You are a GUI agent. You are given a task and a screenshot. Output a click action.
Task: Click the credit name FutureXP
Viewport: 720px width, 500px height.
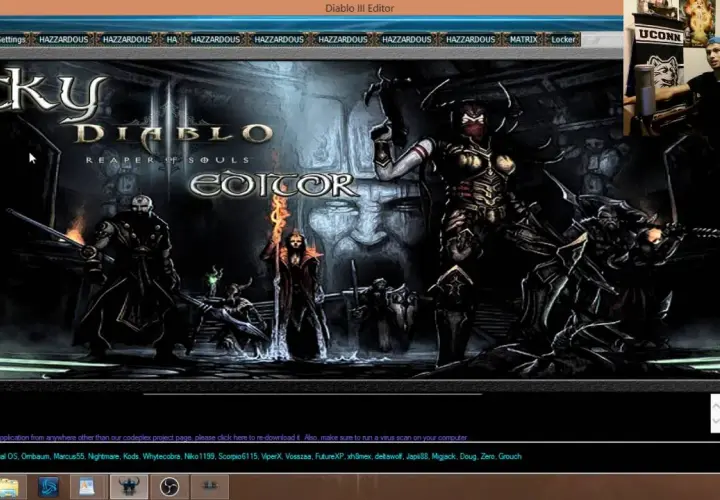point(329,456)
